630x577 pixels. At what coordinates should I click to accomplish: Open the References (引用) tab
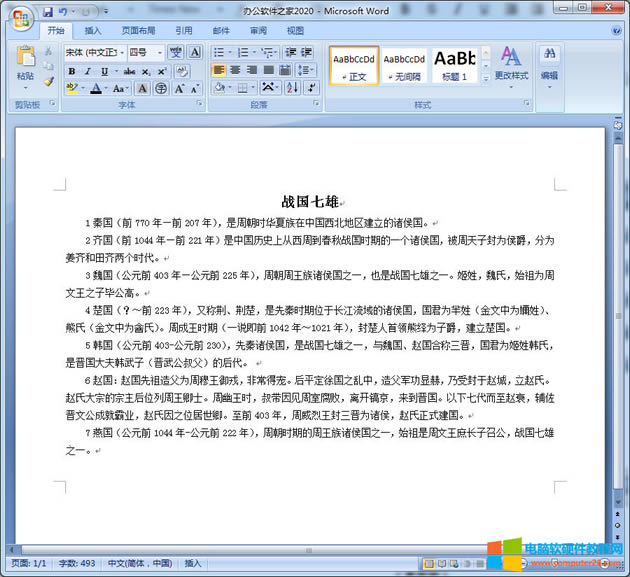pos(184,31)
